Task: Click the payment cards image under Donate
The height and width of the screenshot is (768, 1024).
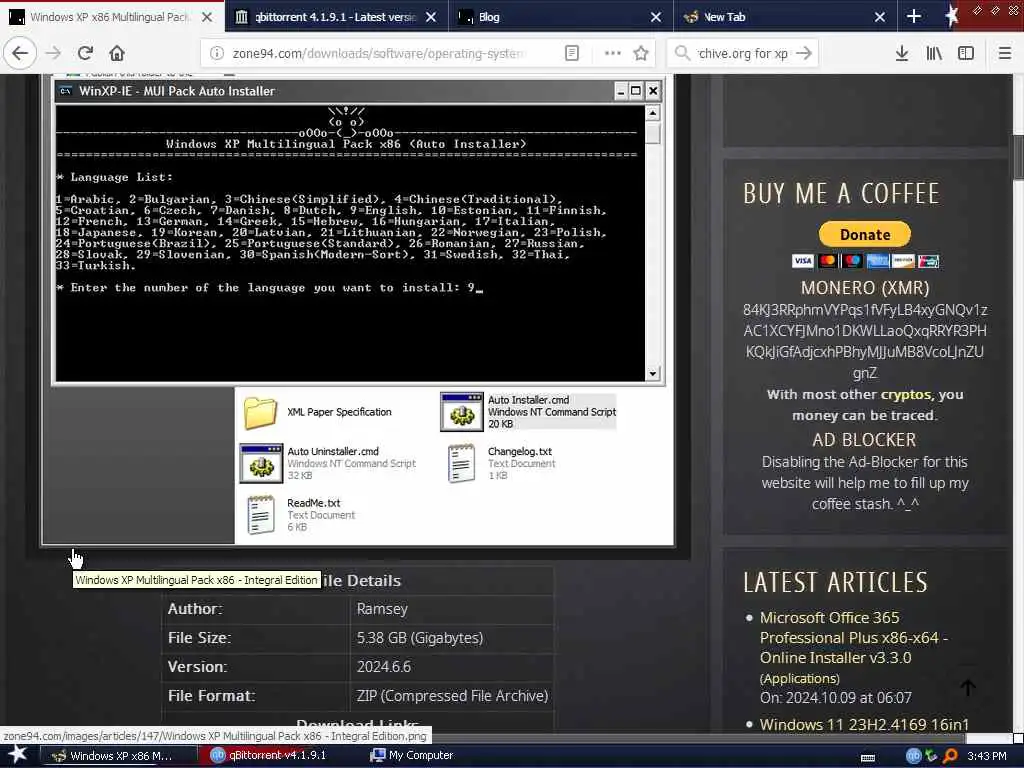Action: pos(865,261)
